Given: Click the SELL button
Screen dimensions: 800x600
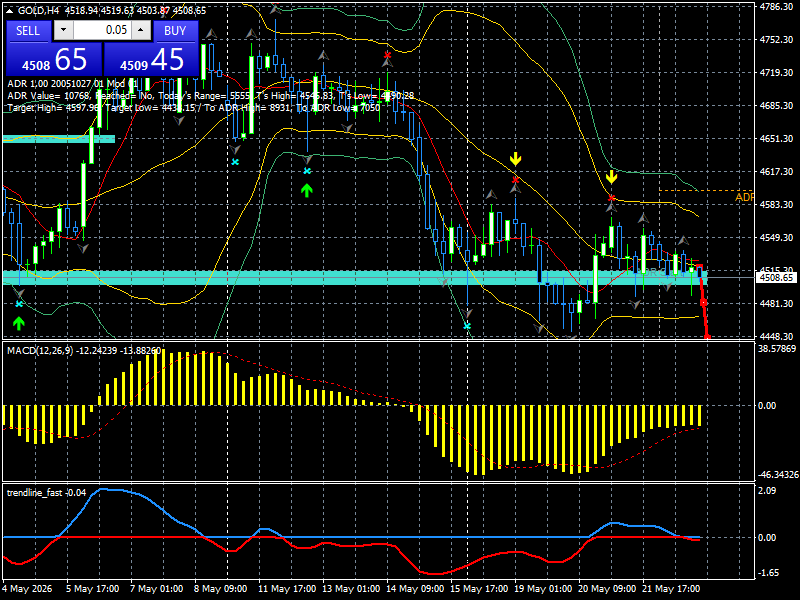Looking at the screenshot, I should (x=28, y=31).
